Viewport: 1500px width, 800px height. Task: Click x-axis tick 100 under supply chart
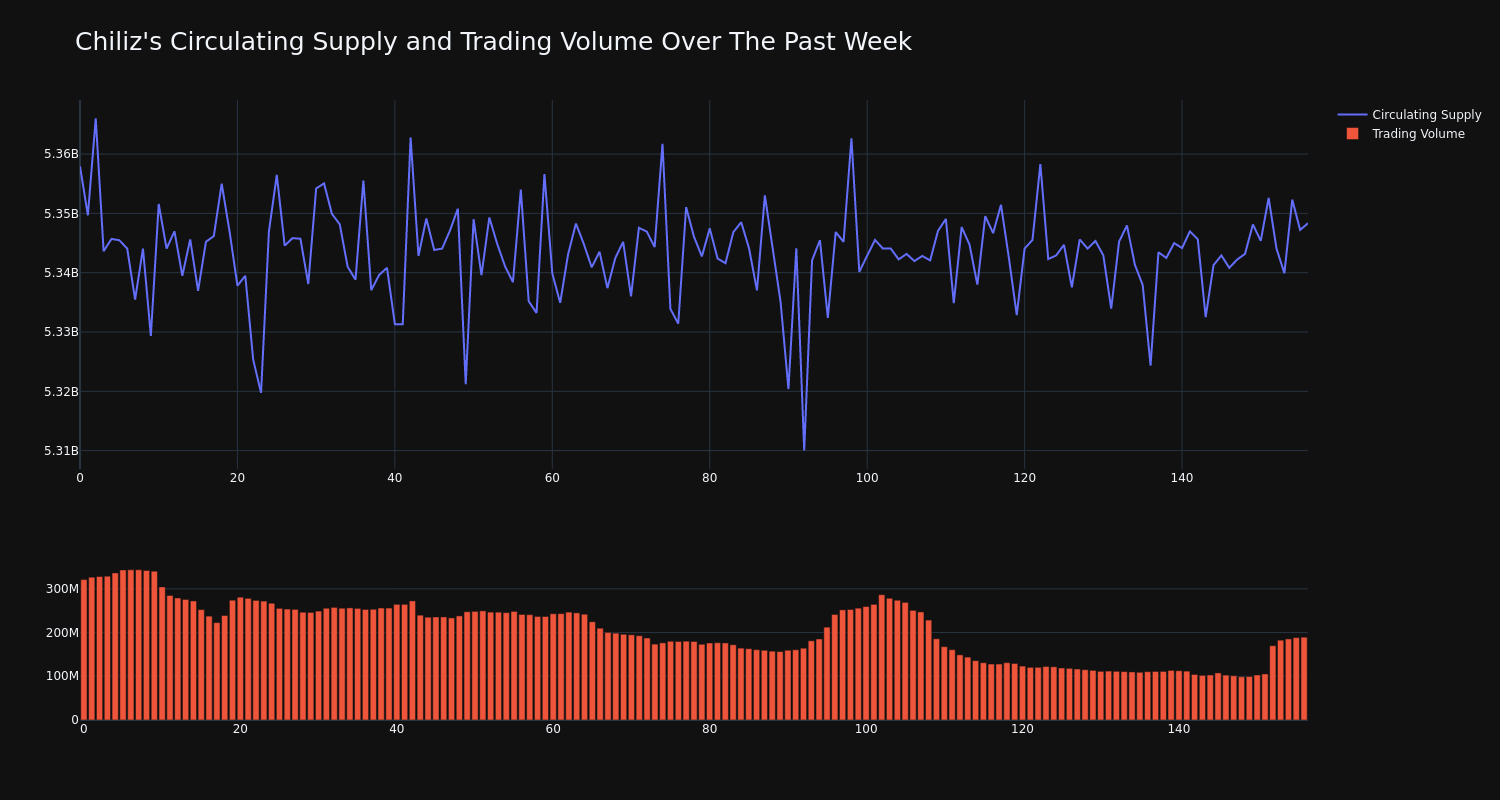point(867,478)
